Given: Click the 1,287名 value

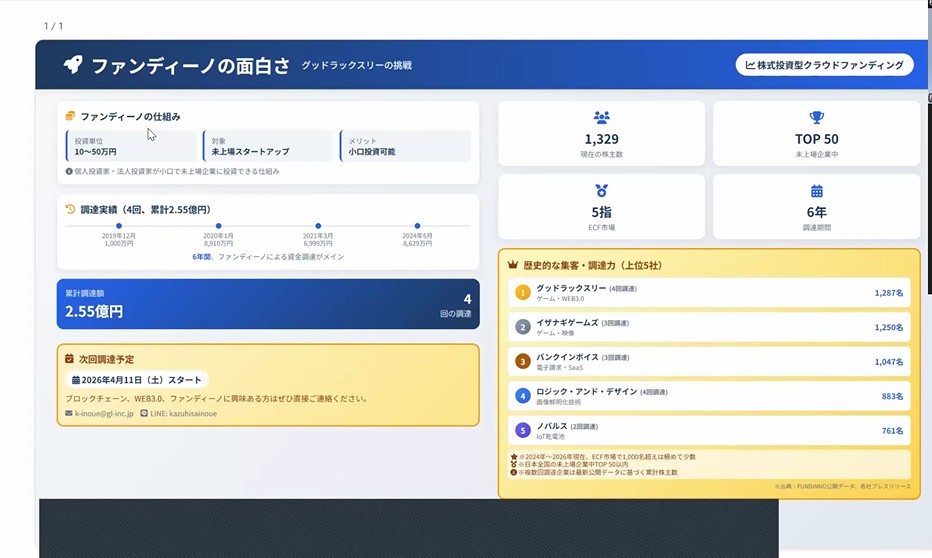Looking at the screenshot, I should click(889, 293).
